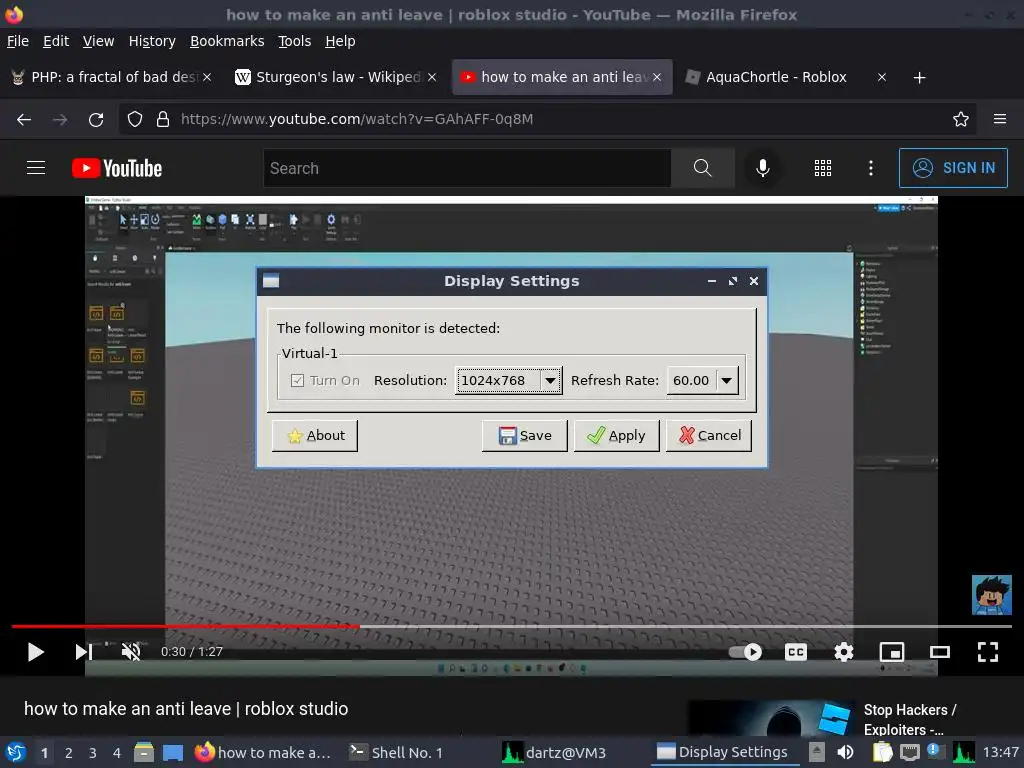Play the video

coord(35,652)
